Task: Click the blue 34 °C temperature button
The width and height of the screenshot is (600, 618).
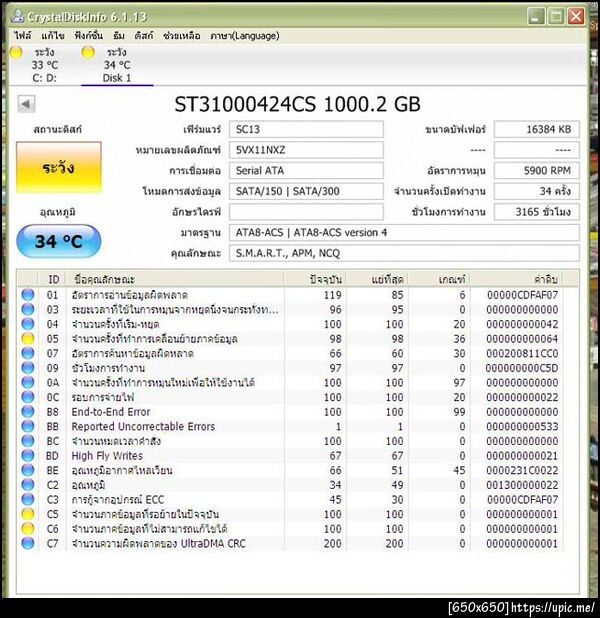Action: click(x=59, y=241)
